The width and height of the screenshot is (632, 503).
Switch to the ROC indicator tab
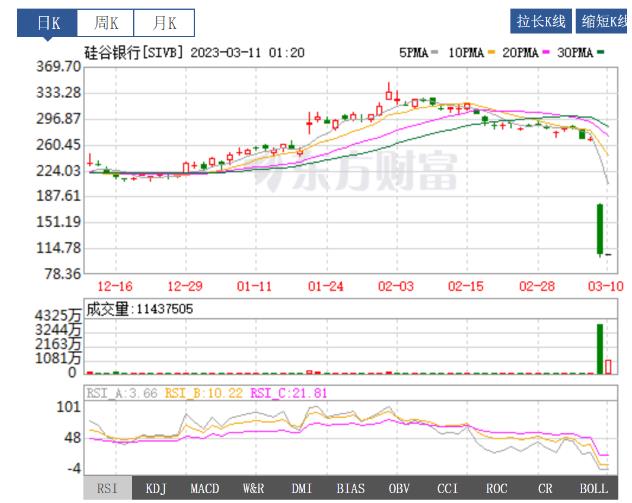click(x=496, y=488)
